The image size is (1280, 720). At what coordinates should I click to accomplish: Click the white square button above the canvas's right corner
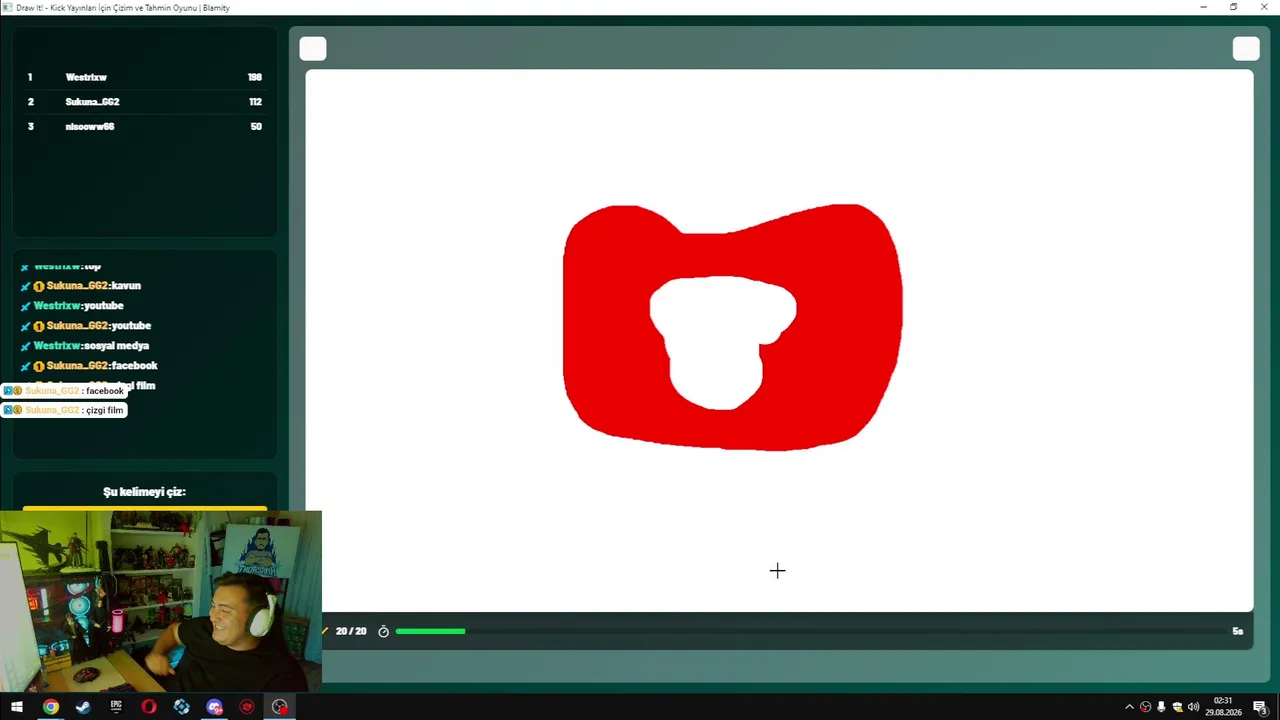click(x=1246, y=49)
